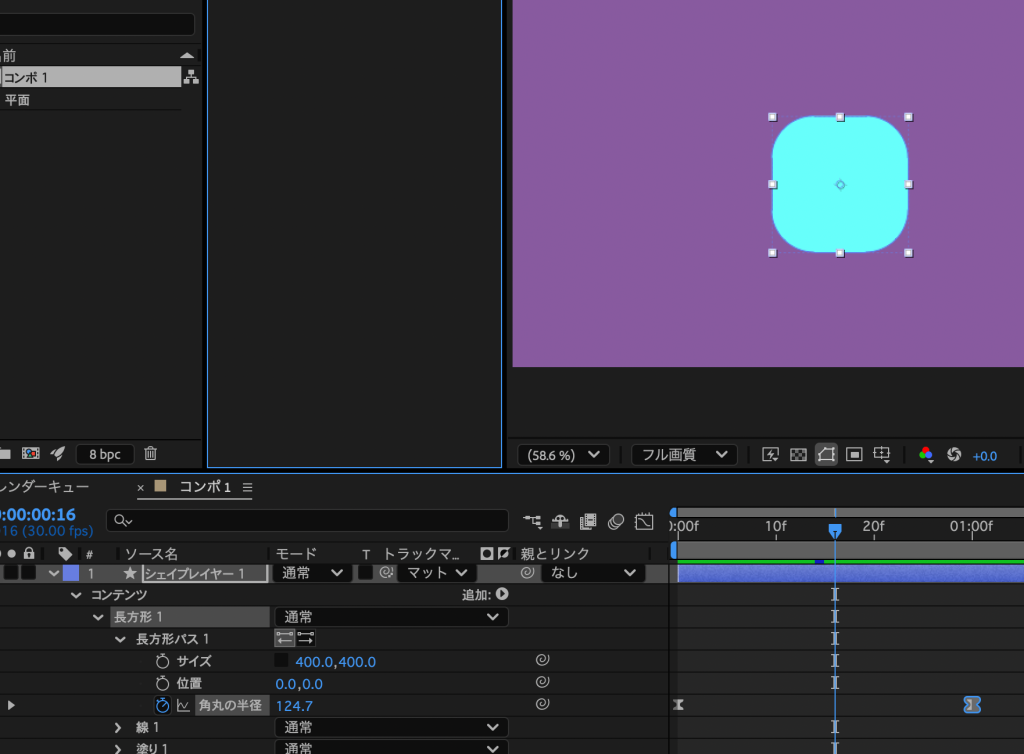Toggle the transparency grid in the viewer

click(798, 455)
